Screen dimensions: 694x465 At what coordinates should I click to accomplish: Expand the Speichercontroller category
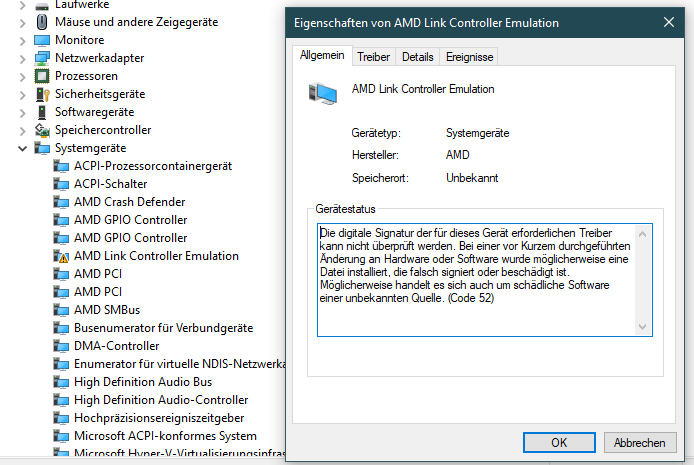click(x=23, y=131)
